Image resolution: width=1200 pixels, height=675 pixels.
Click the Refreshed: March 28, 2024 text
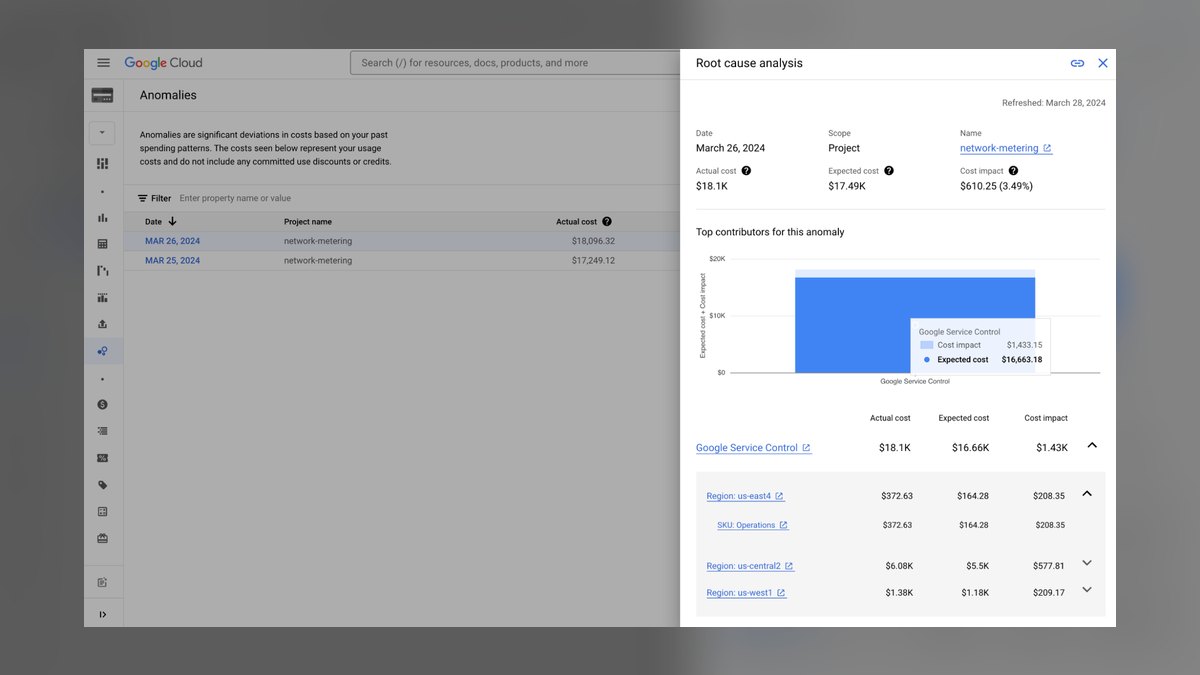1054,103
